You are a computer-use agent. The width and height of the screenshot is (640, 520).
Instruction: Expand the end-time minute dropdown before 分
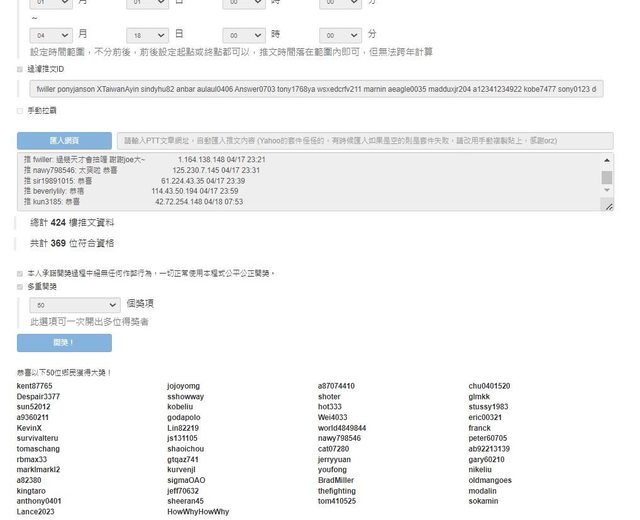[340, 33]
